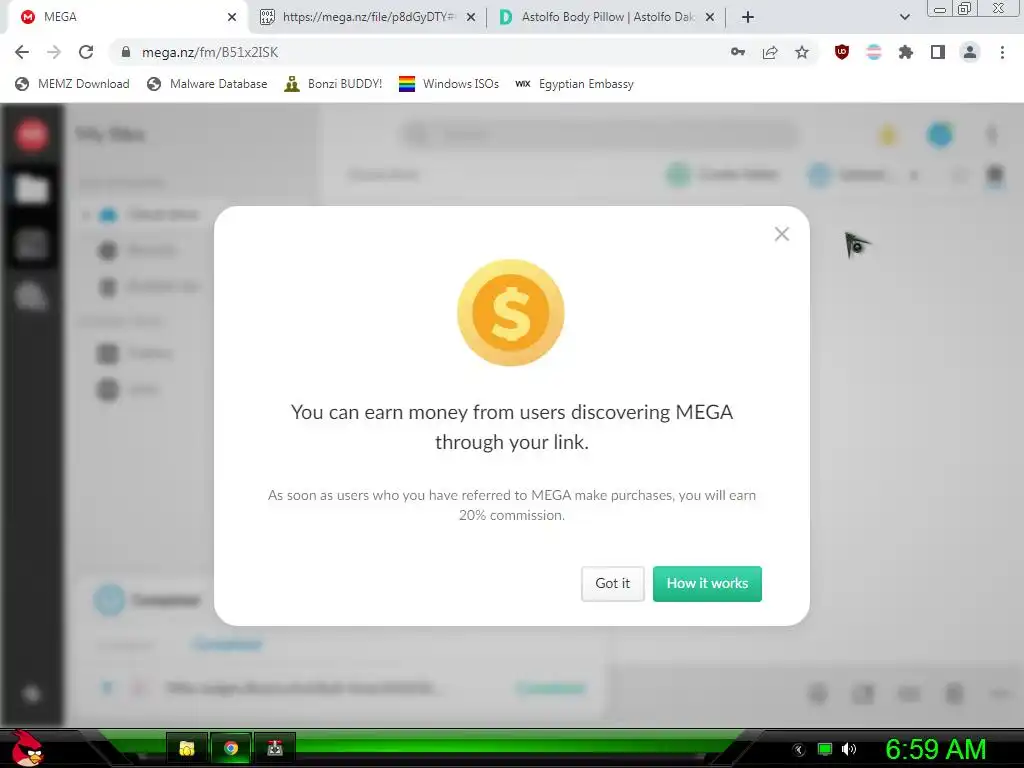Image resolution: width=1024 pixels, height=768 pixels.
Task: Expand the tab search dropdown arrow
Action: click(x=904, y=17)
